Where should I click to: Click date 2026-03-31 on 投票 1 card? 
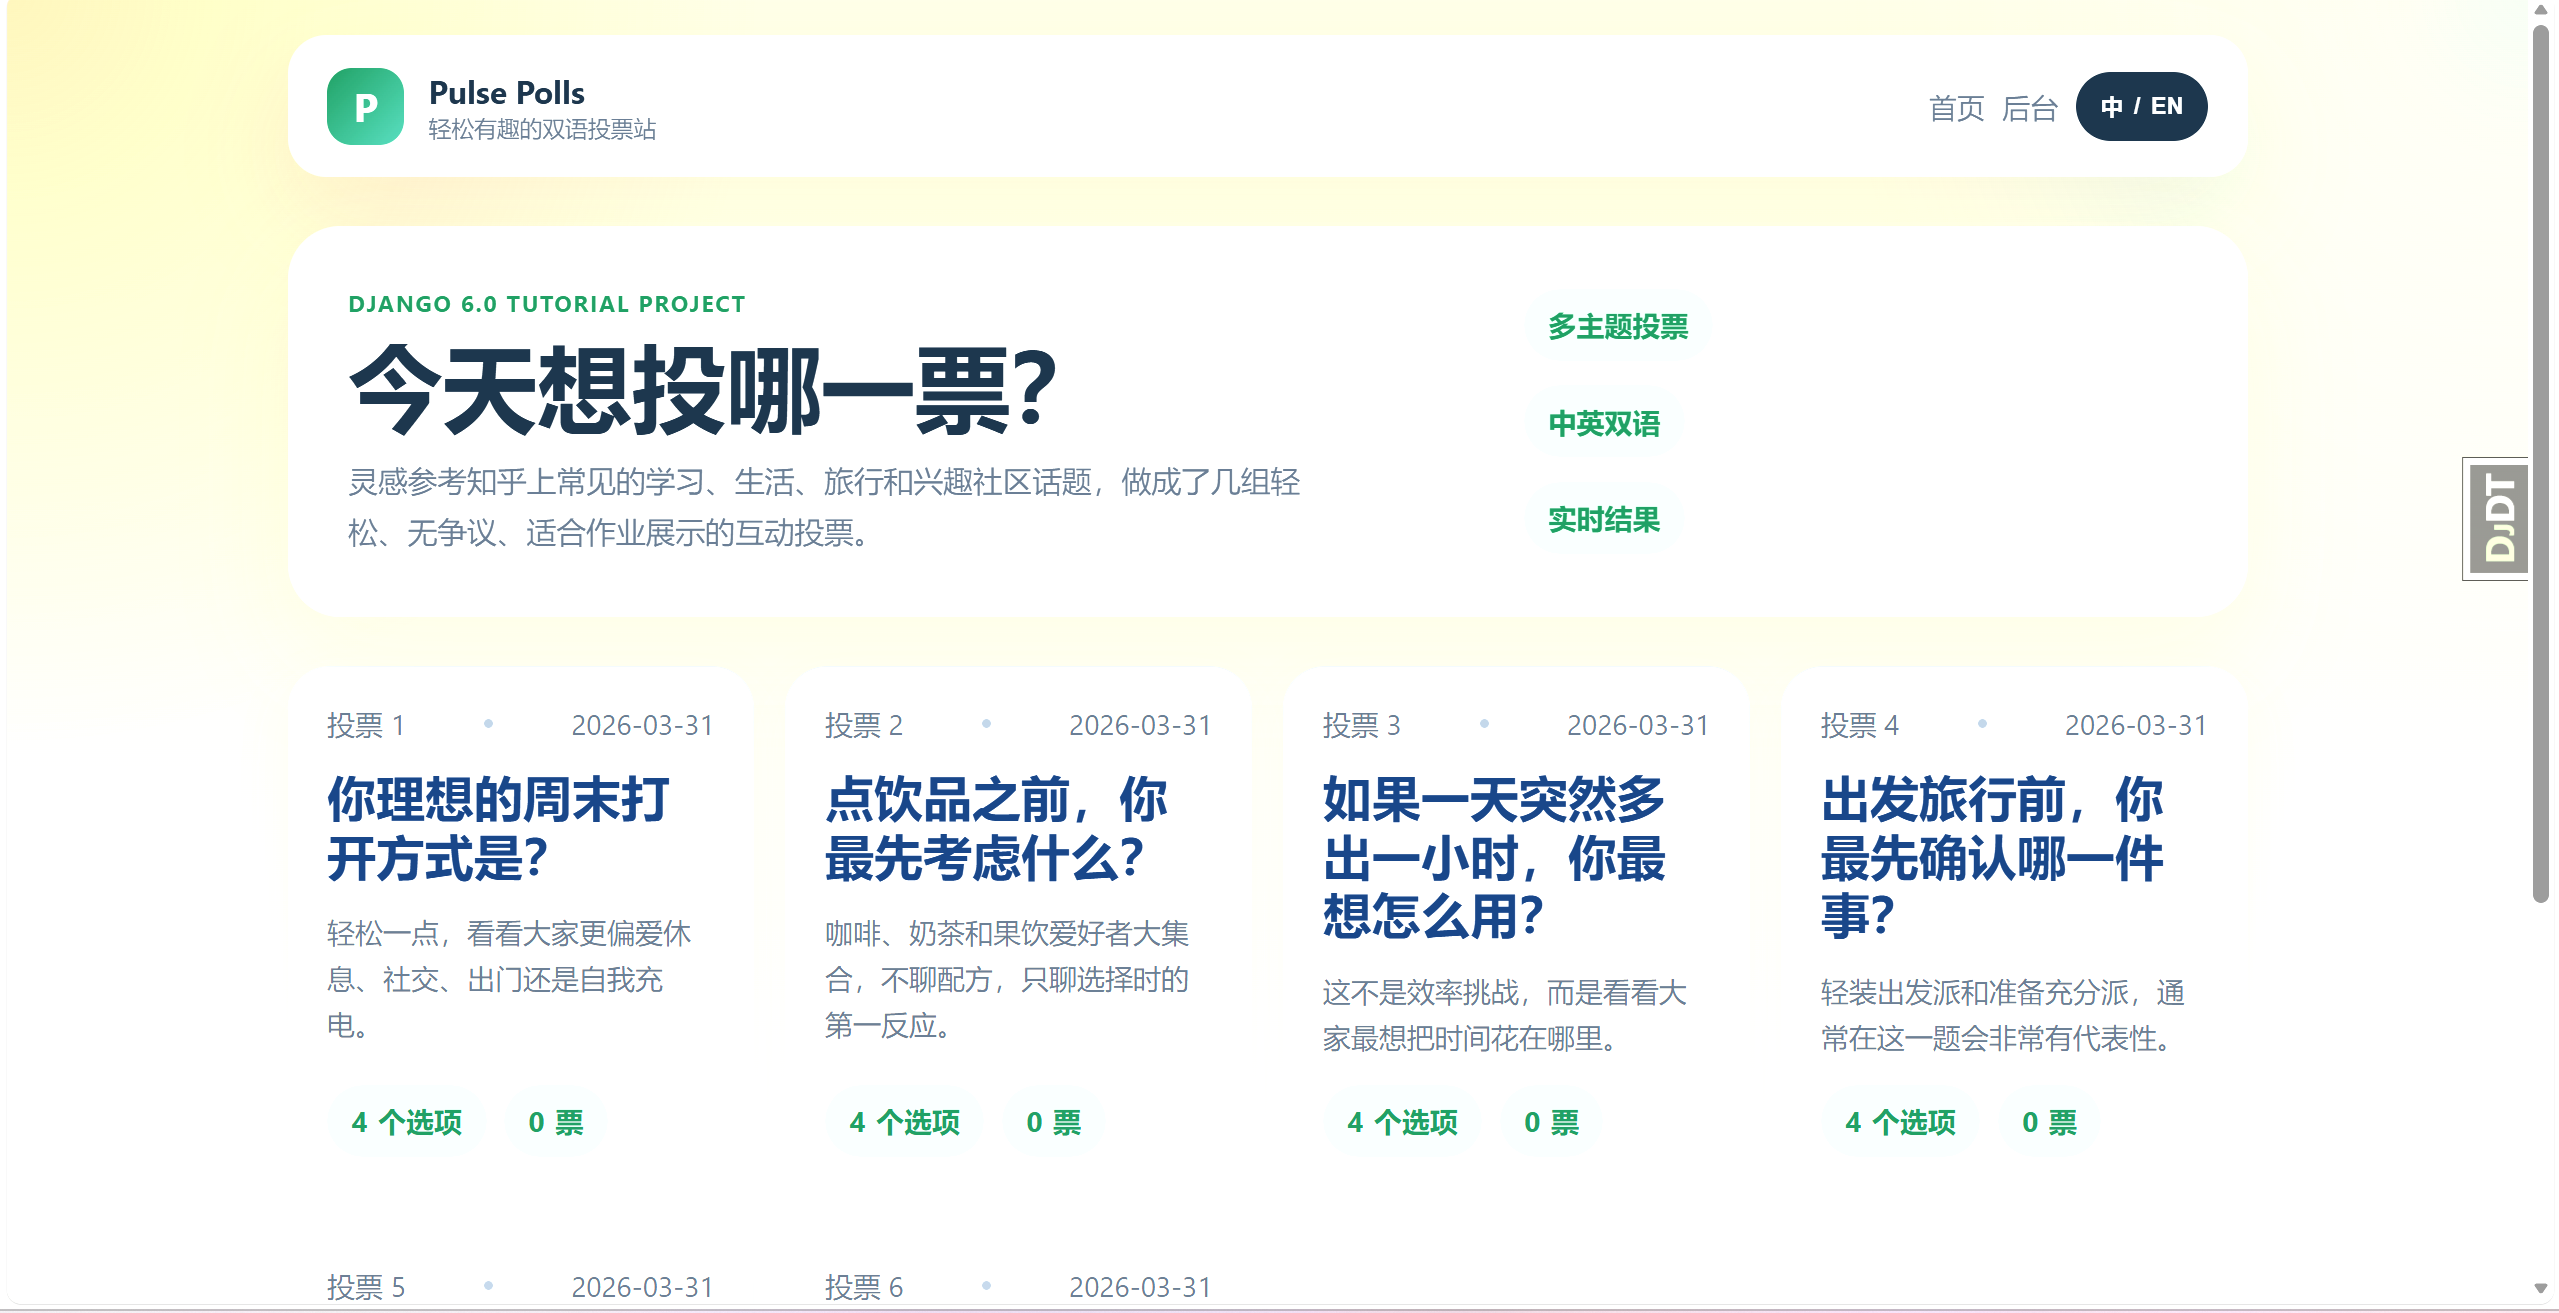pyautogui.click(x=643, y=725)
